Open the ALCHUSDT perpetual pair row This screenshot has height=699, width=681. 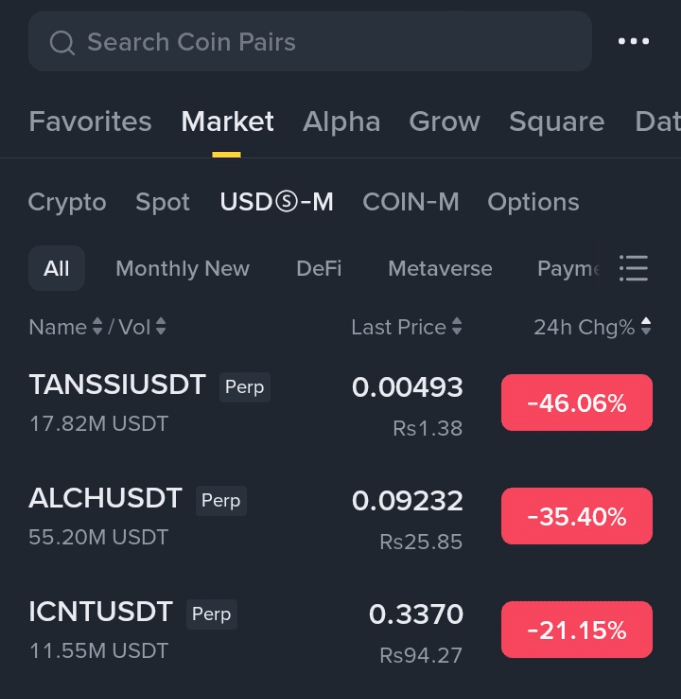340,516
